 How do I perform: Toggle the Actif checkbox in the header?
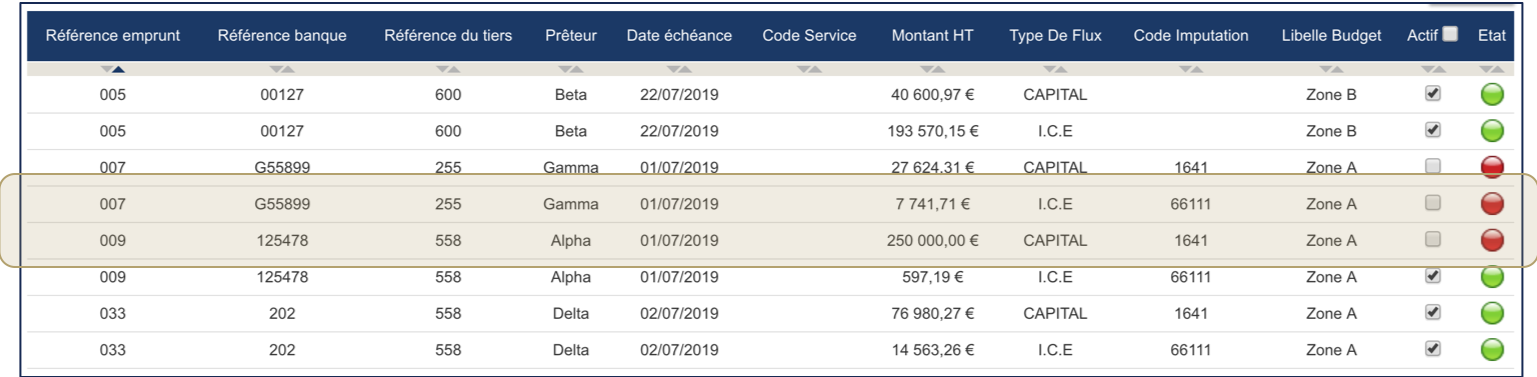[1450, 34]
